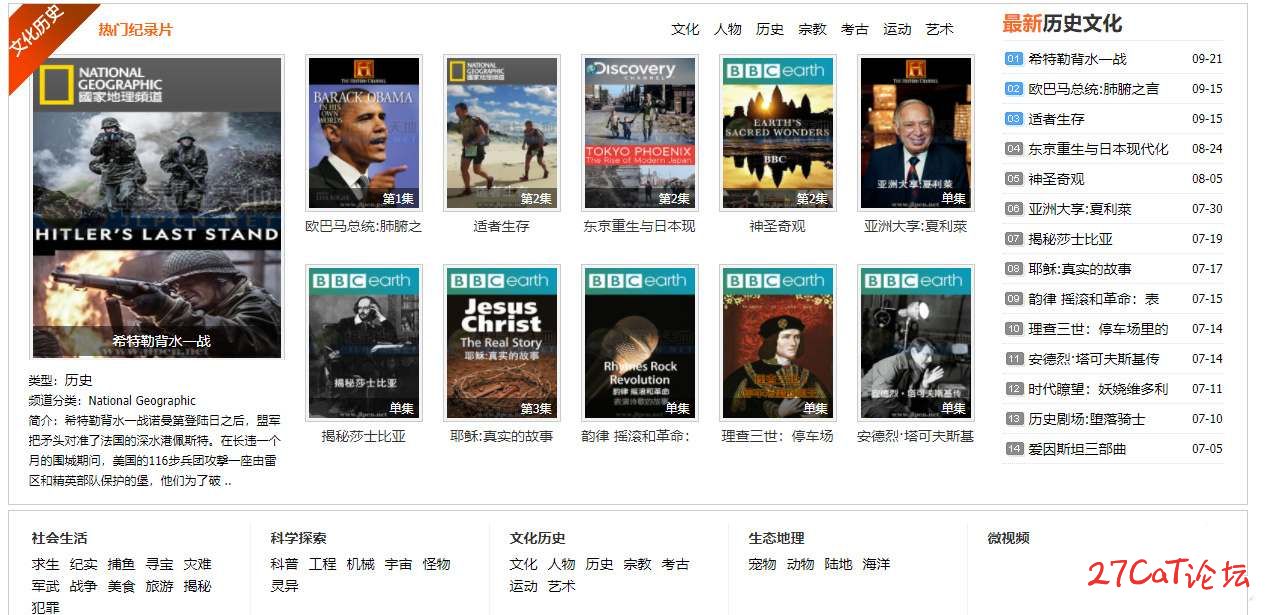Image resolution: width=1265 pixels, height=615 pixels.
Task: Open the Earth's Sacred Wonders poster
Action: pyautogui.click(x=777, y=133)
